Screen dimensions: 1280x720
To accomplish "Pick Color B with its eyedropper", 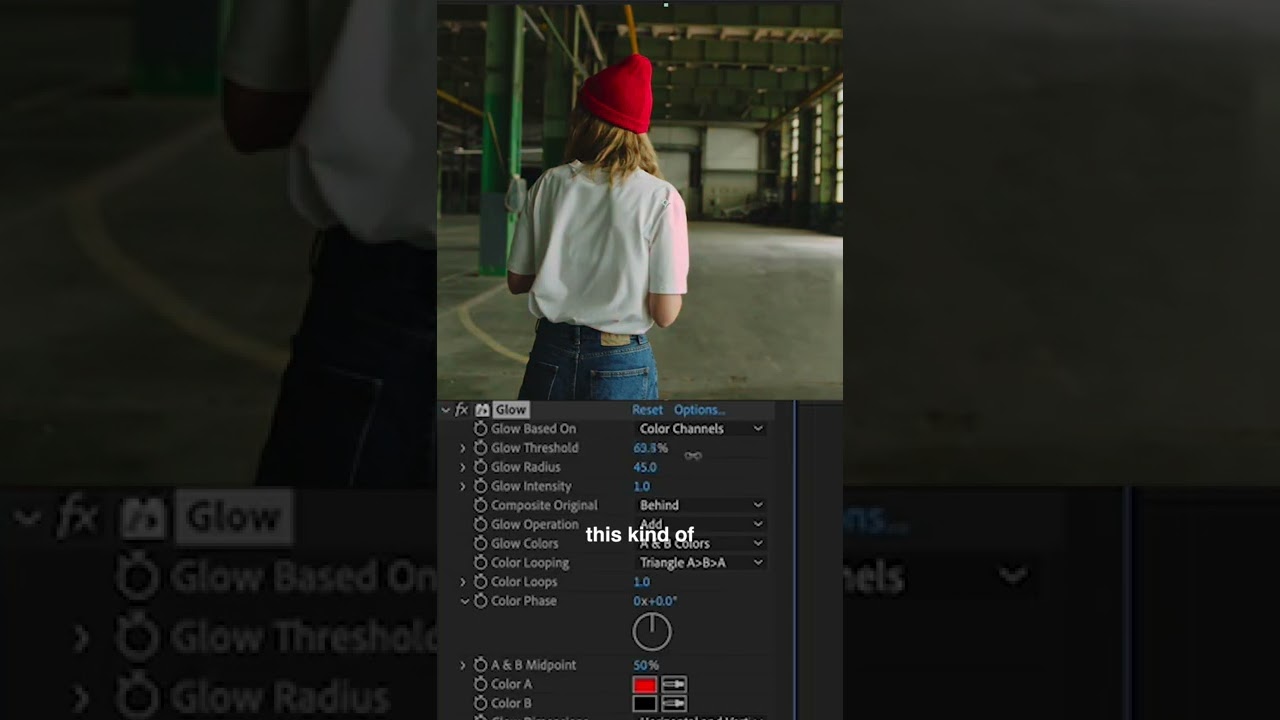I will tap(674, 704).
